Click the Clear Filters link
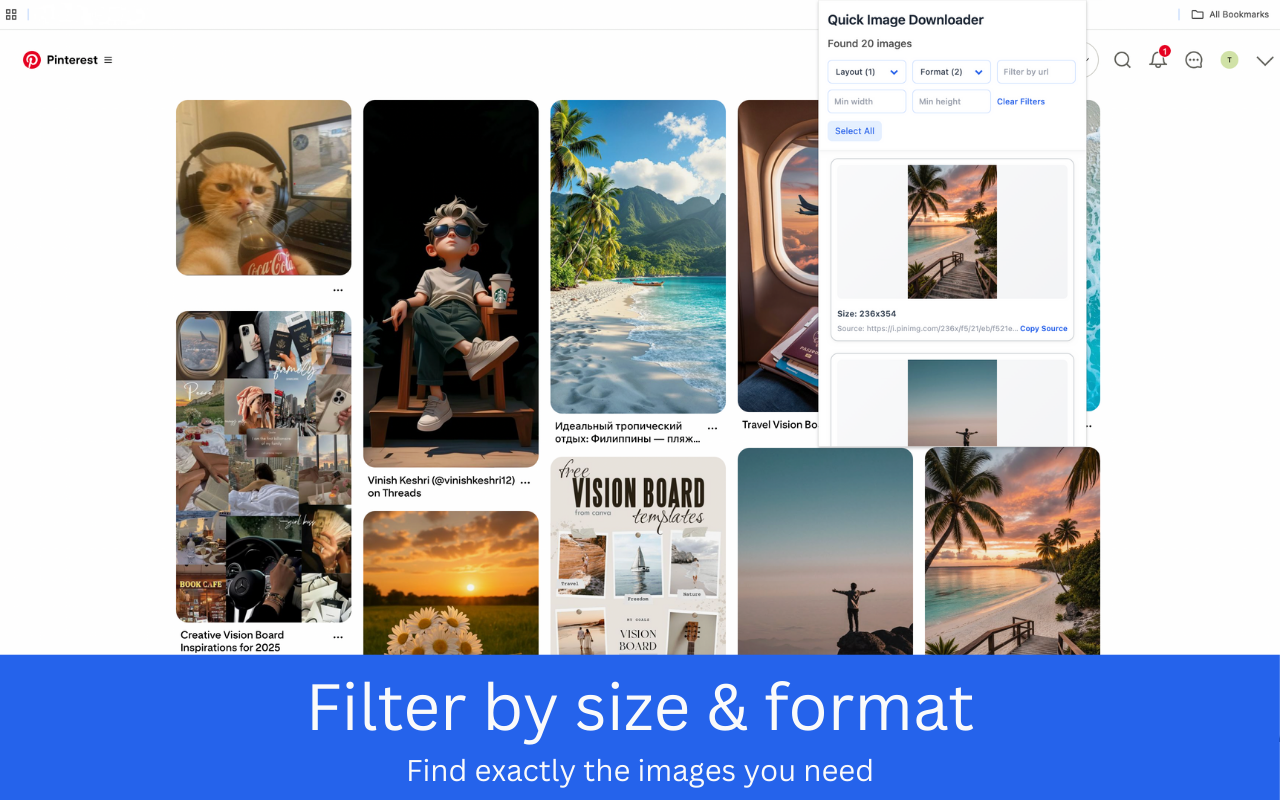This screenshot has width=1280, height=800. coord(1021,101)
